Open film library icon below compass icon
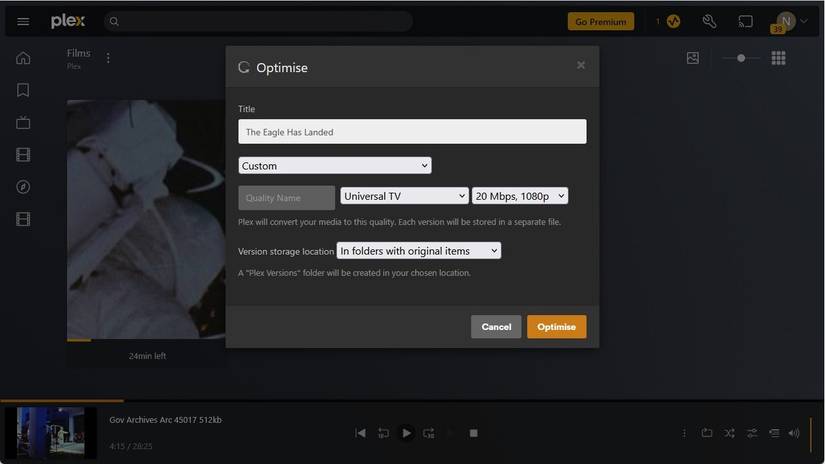Image resolution: width=825 pixels, height=464 pixels. 23,219
